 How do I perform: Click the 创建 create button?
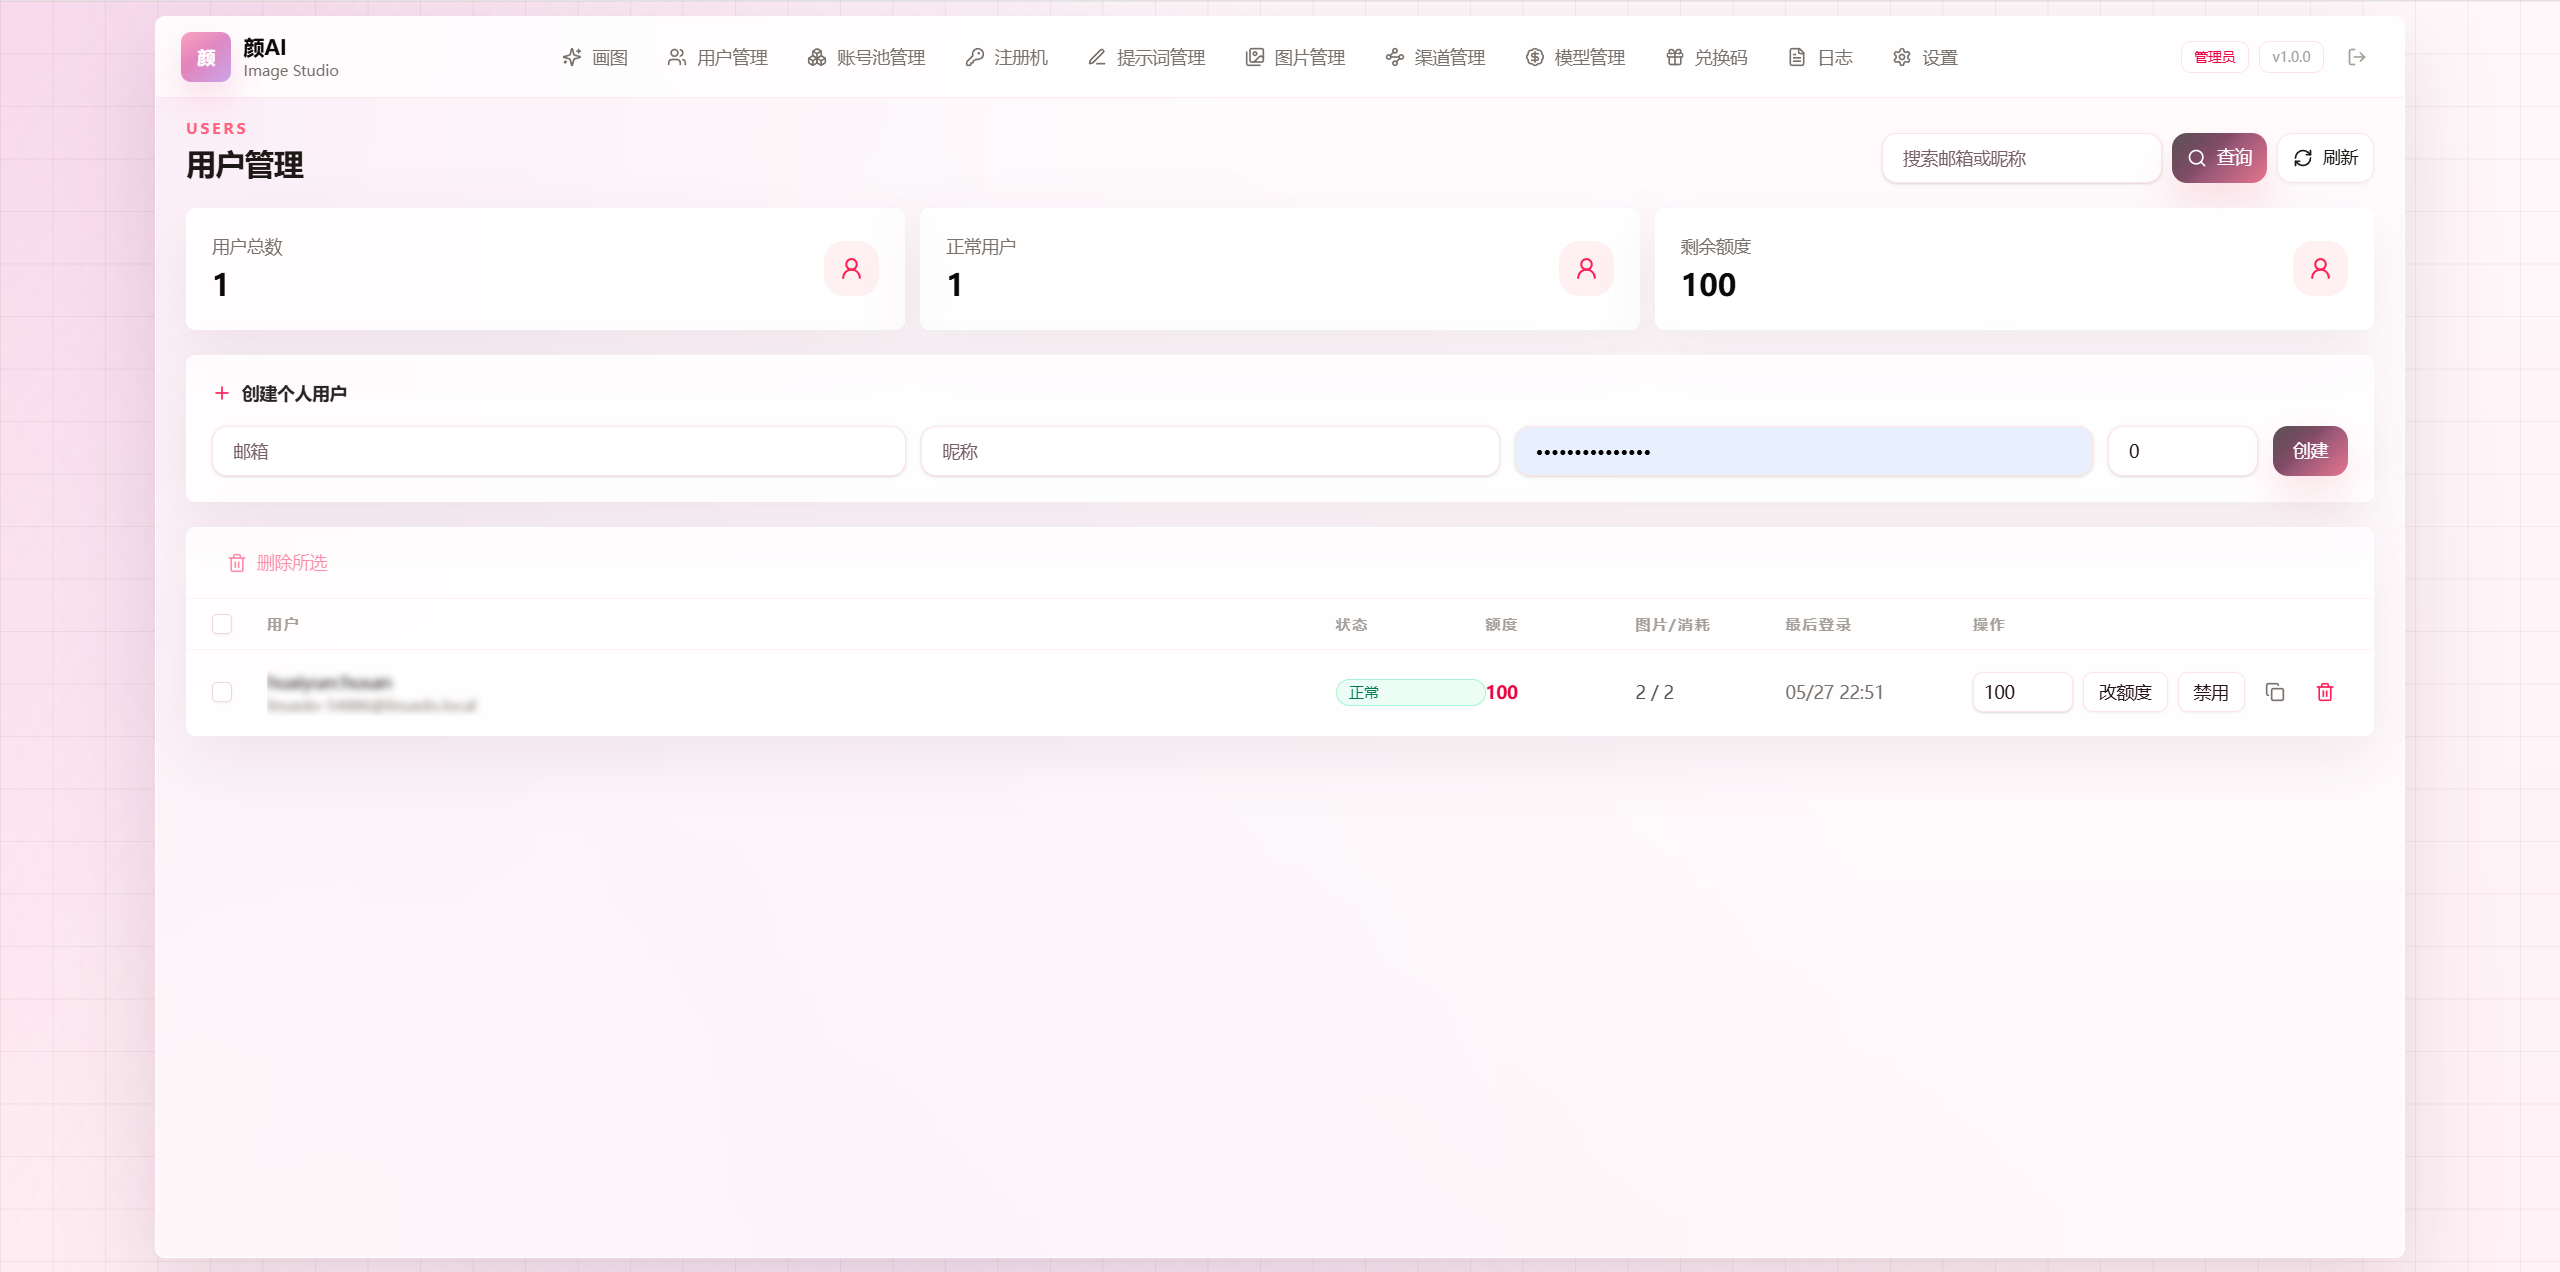pyautogui.click(x=2310, y=451)
